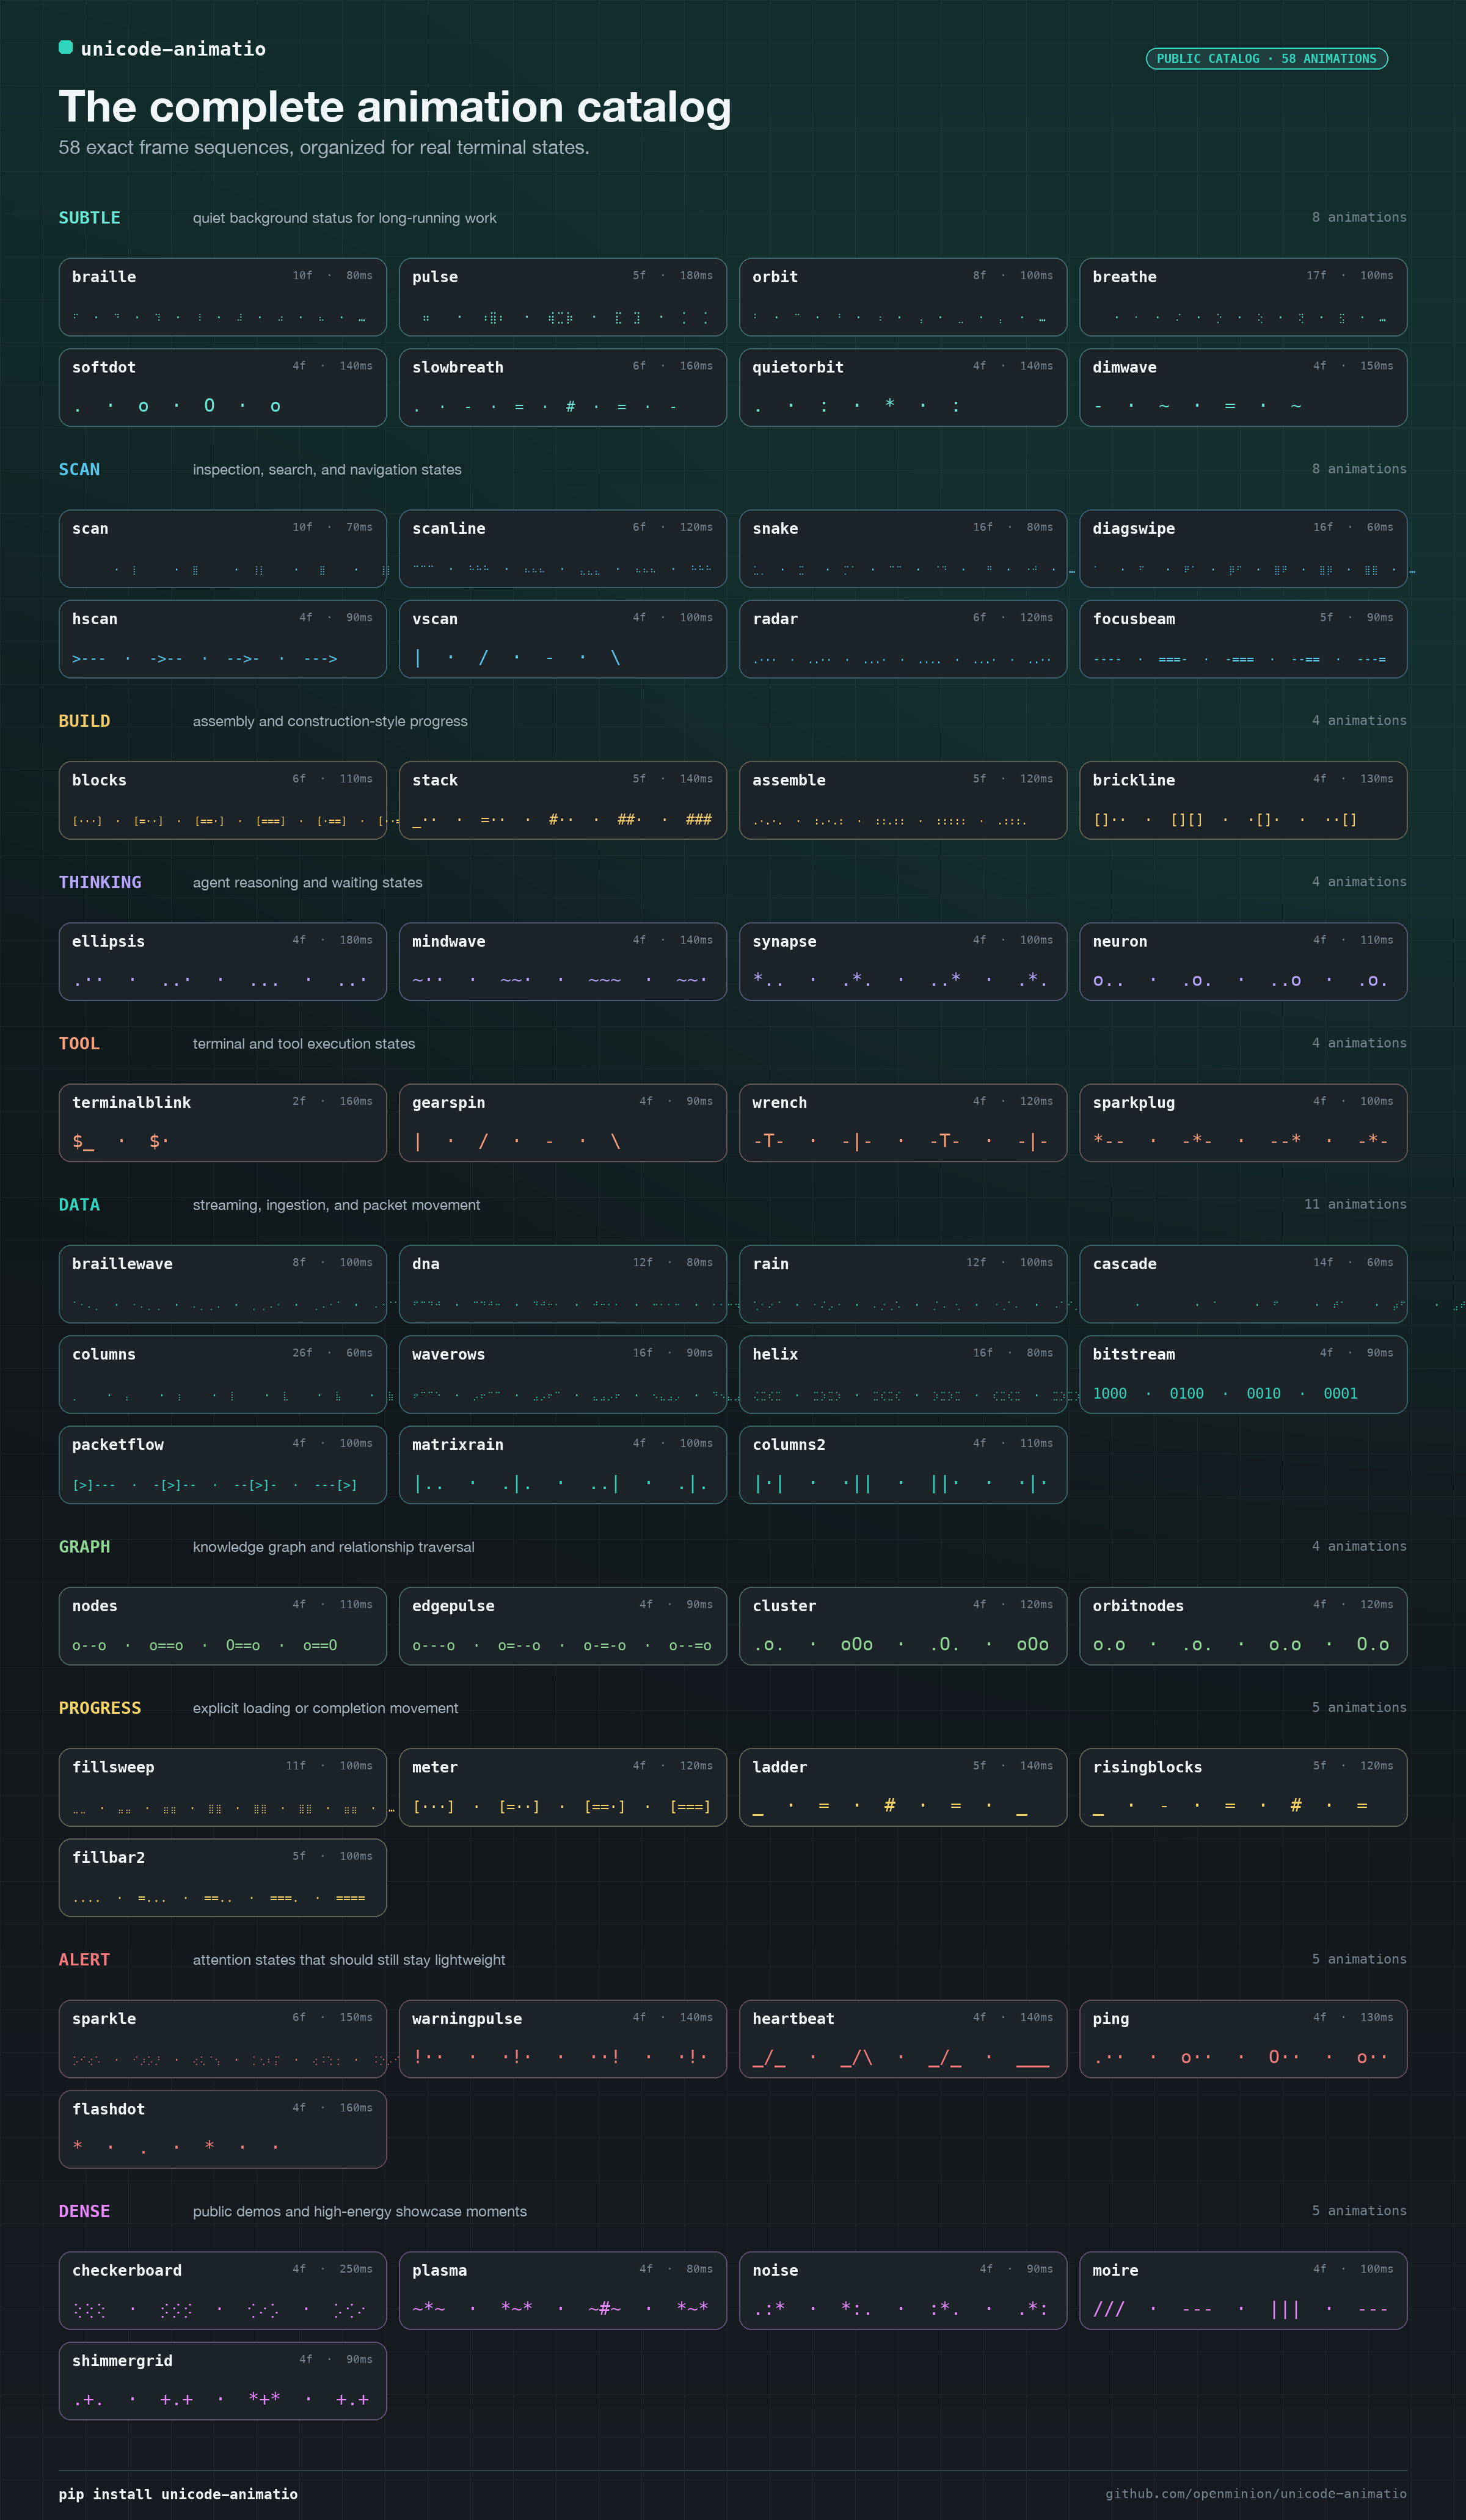Select the orbitnodes animation card
1466x2520 pixels.
tap(1243, 1626)
